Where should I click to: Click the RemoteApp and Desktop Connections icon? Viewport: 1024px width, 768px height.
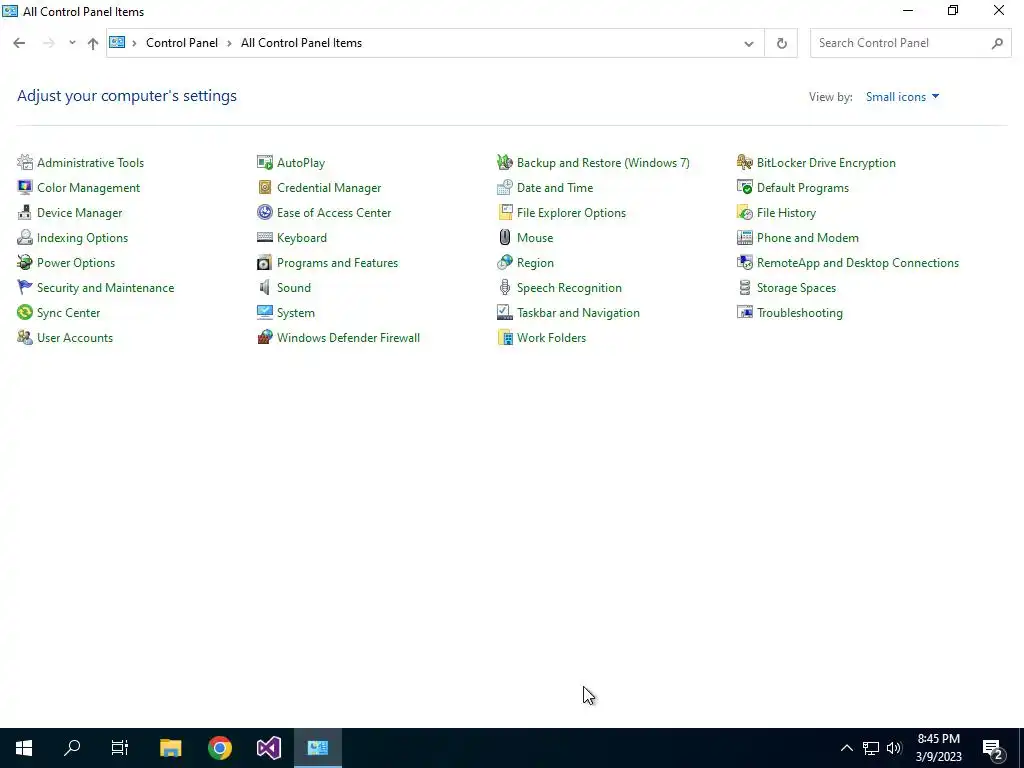pos(744,263)
